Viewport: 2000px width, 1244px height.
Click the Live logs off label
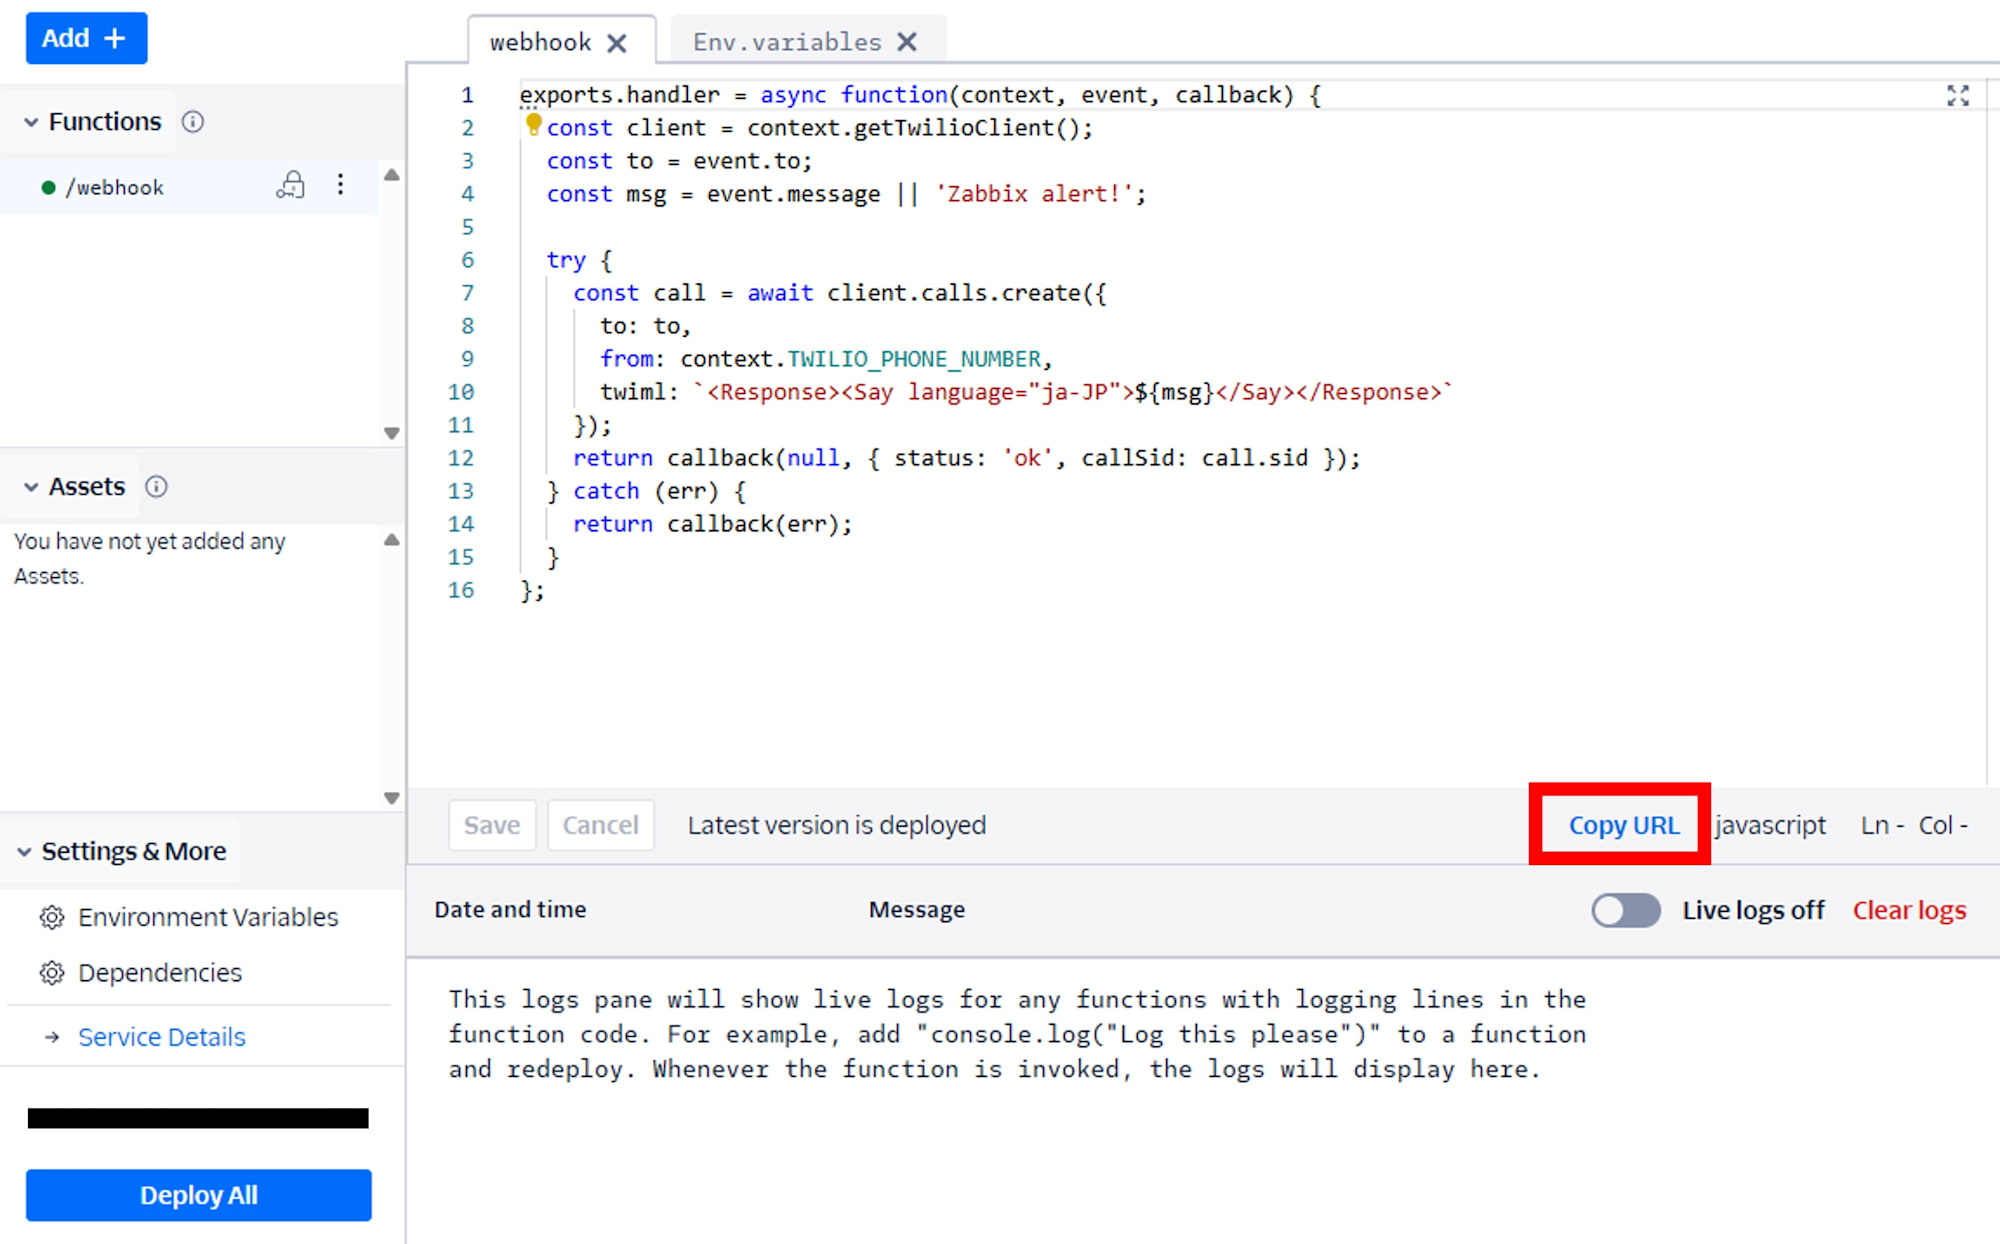pos(1753,911)
